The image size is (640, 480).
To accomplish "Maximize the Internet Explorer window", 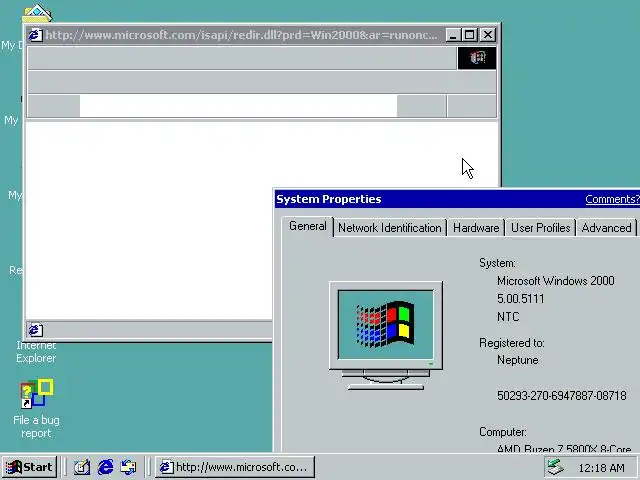I will 470,35.
